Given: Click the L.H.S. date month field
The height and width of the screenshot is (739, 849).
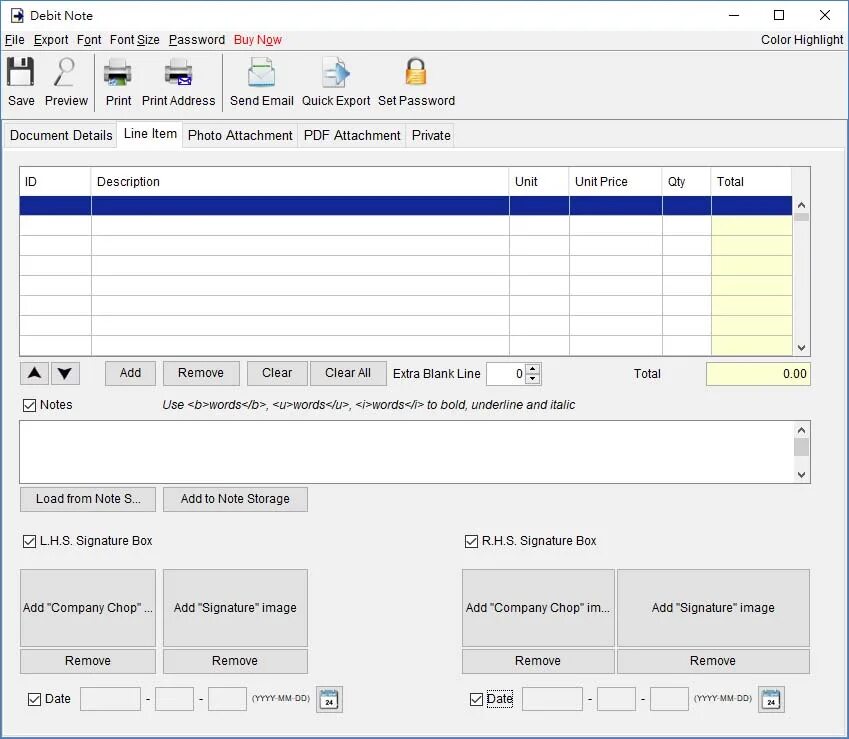Looking at the screenshot, I should (174, 699).
